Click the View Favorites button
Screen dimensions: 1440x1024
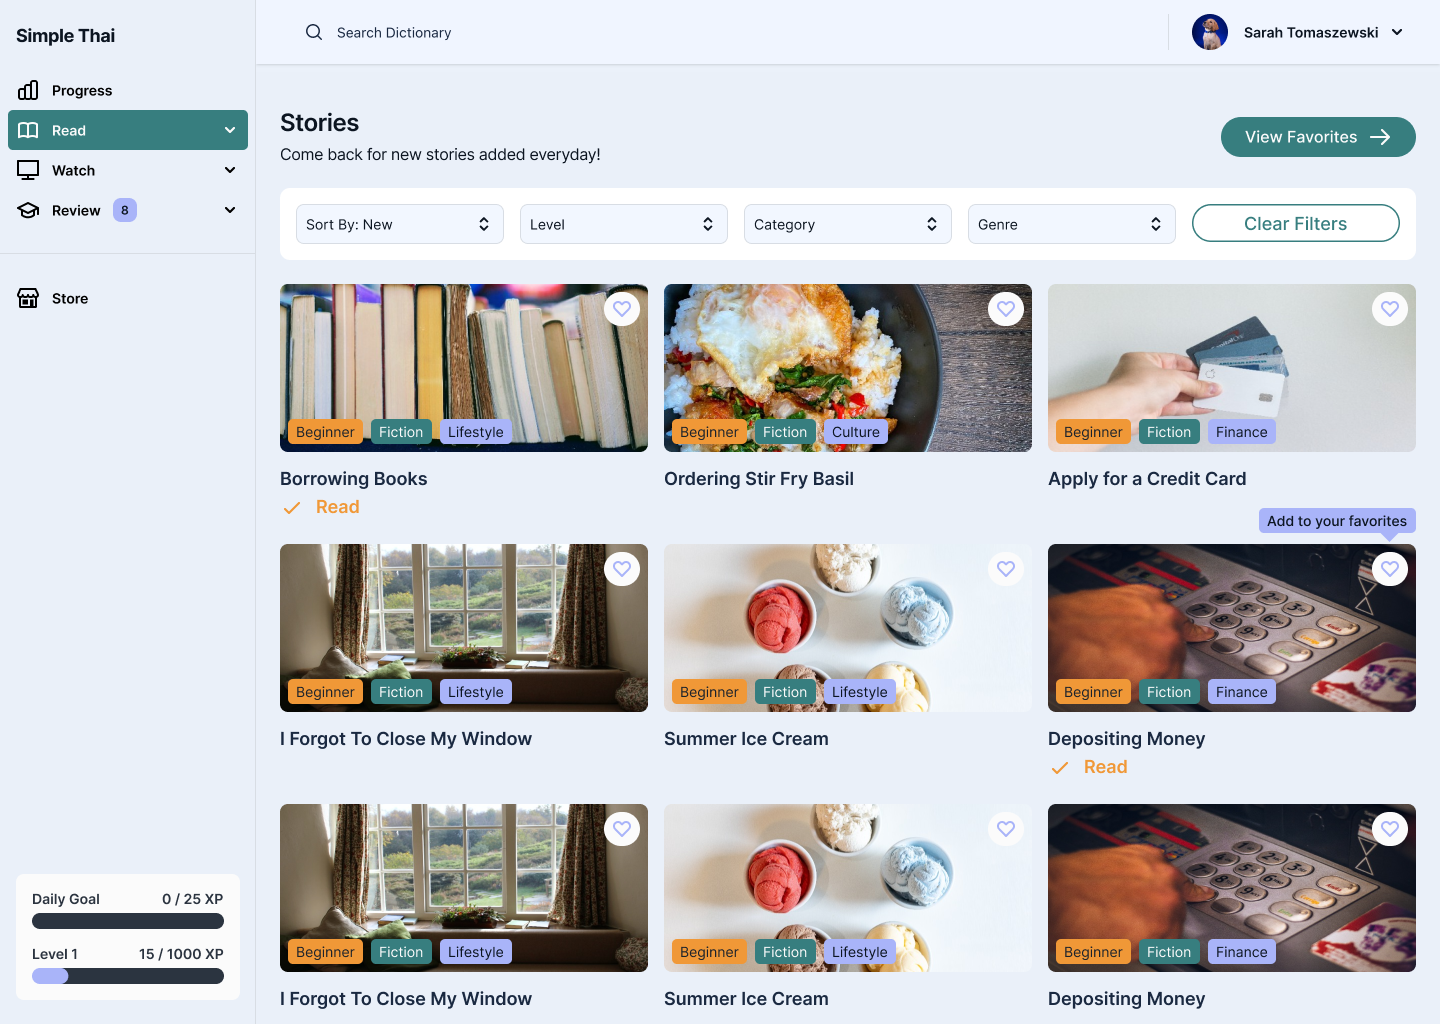(1317, 137)
